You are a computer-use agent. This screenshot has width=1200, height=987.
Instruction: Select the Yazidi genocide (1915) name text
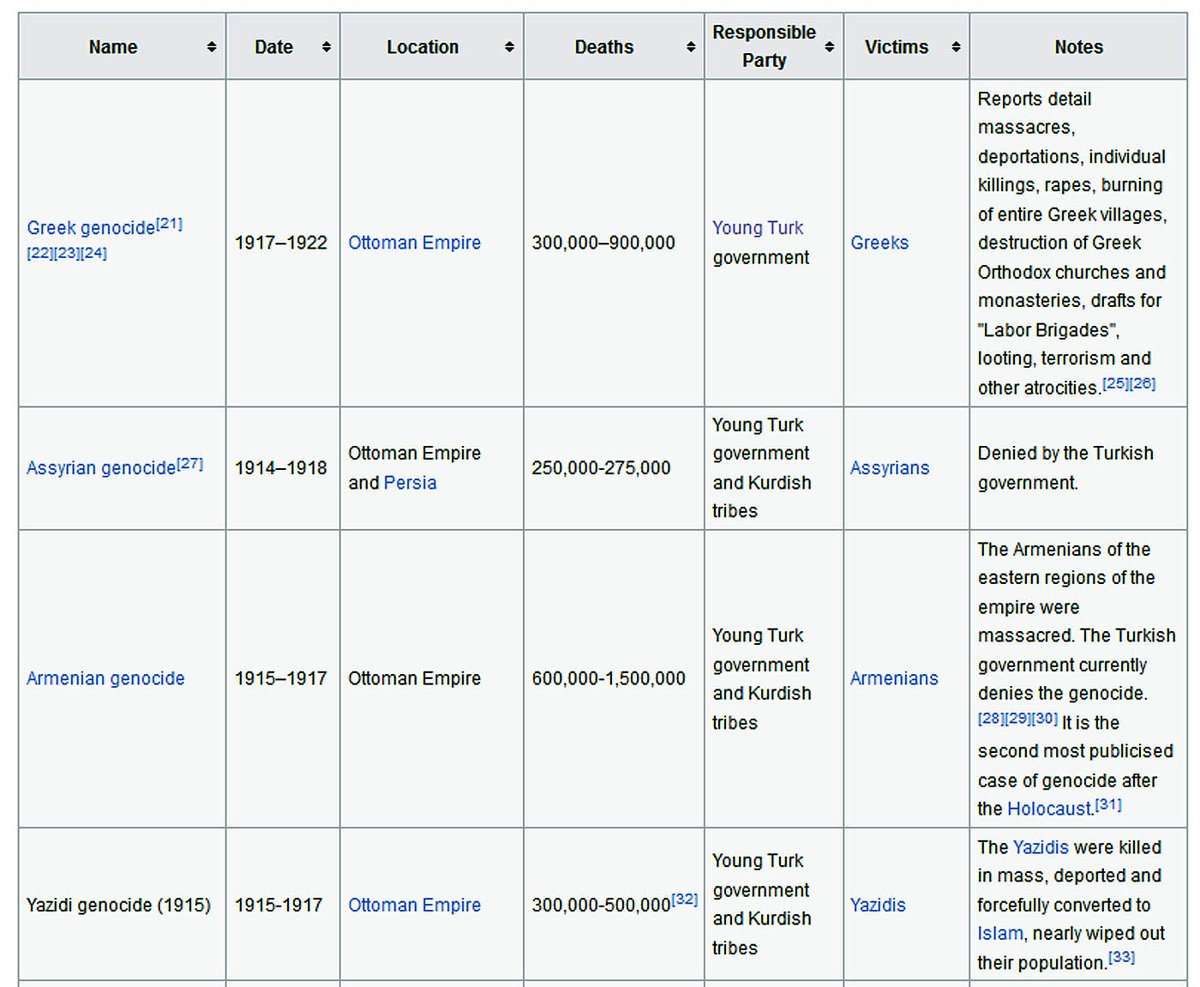pos(119,905)
